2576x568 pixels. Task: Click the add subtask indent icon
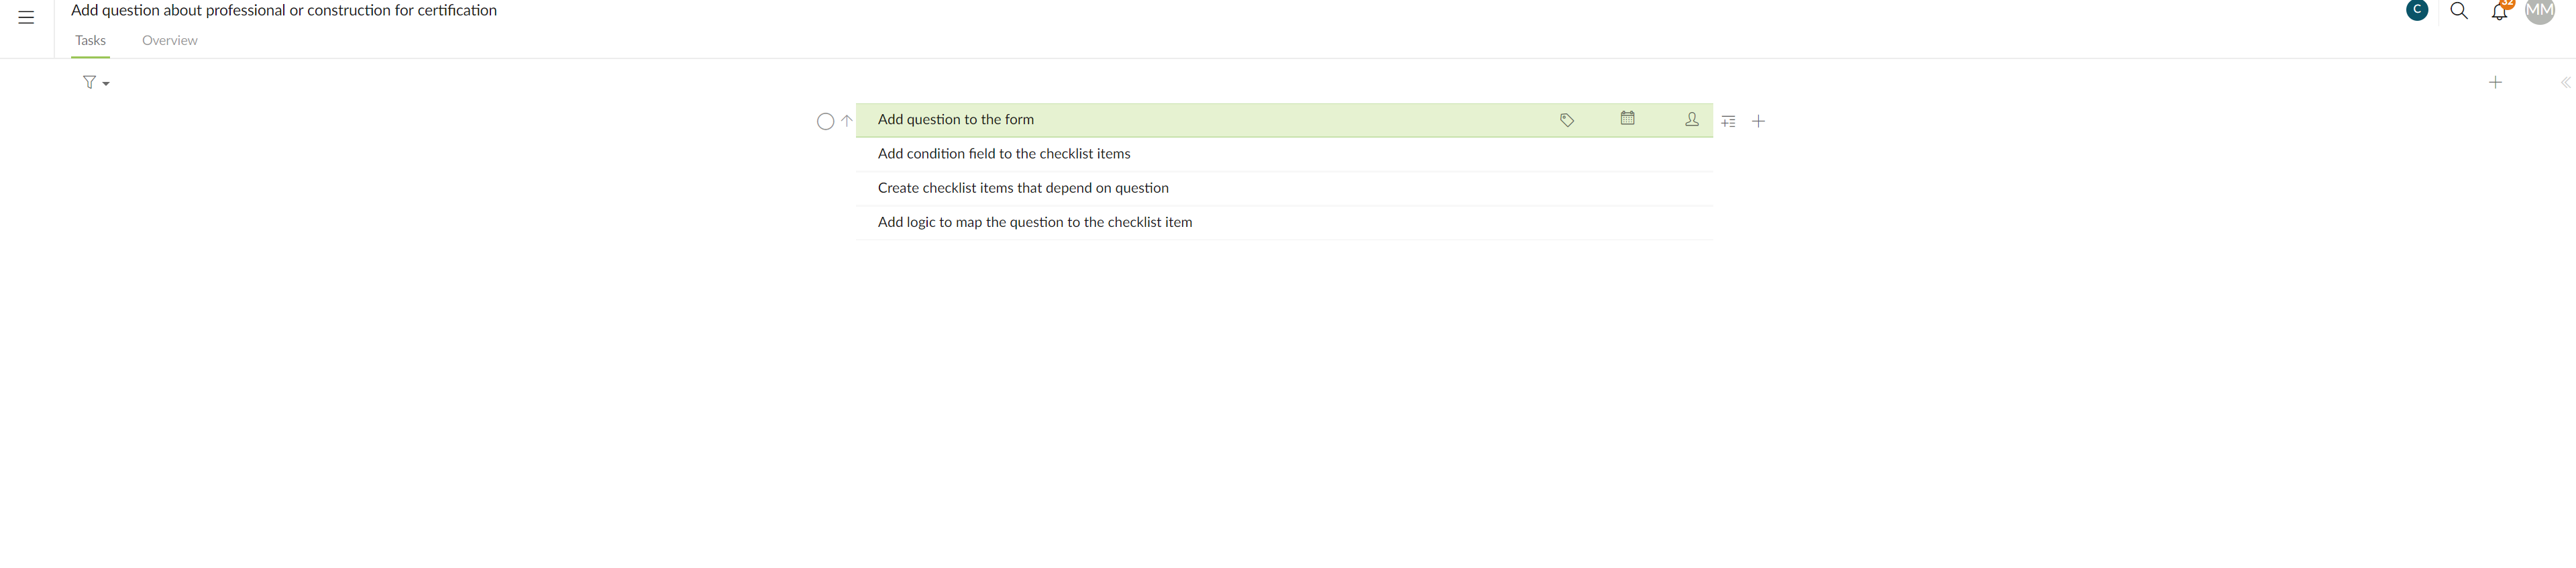(1729, 121)
